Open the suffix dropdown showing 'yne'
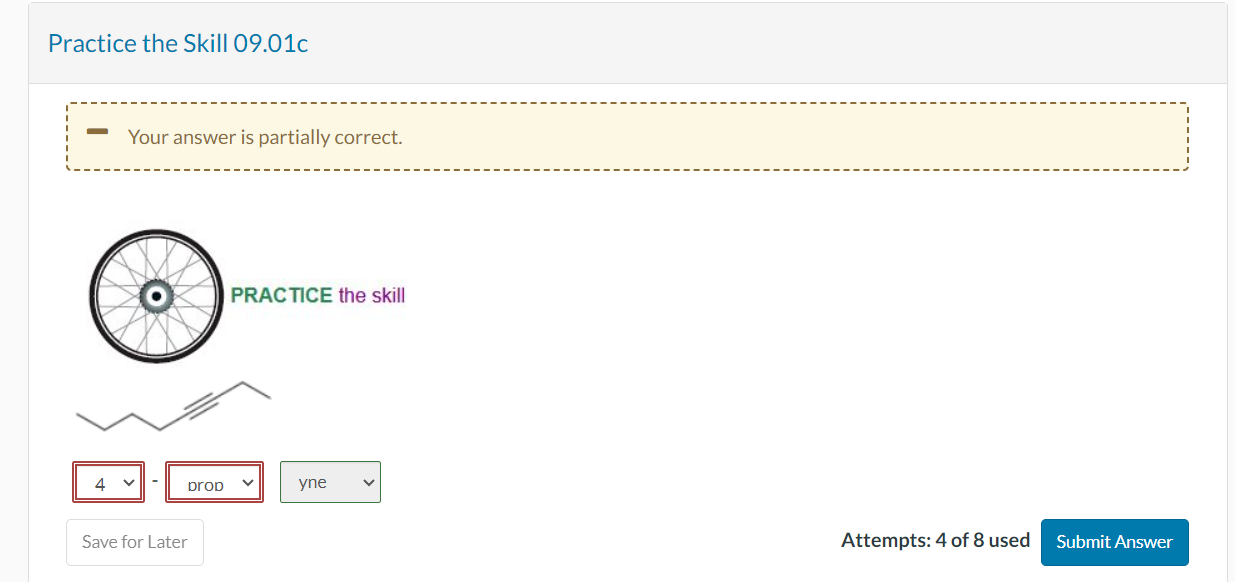Screen dimensions: 1235x582 [x=330, y=481]
